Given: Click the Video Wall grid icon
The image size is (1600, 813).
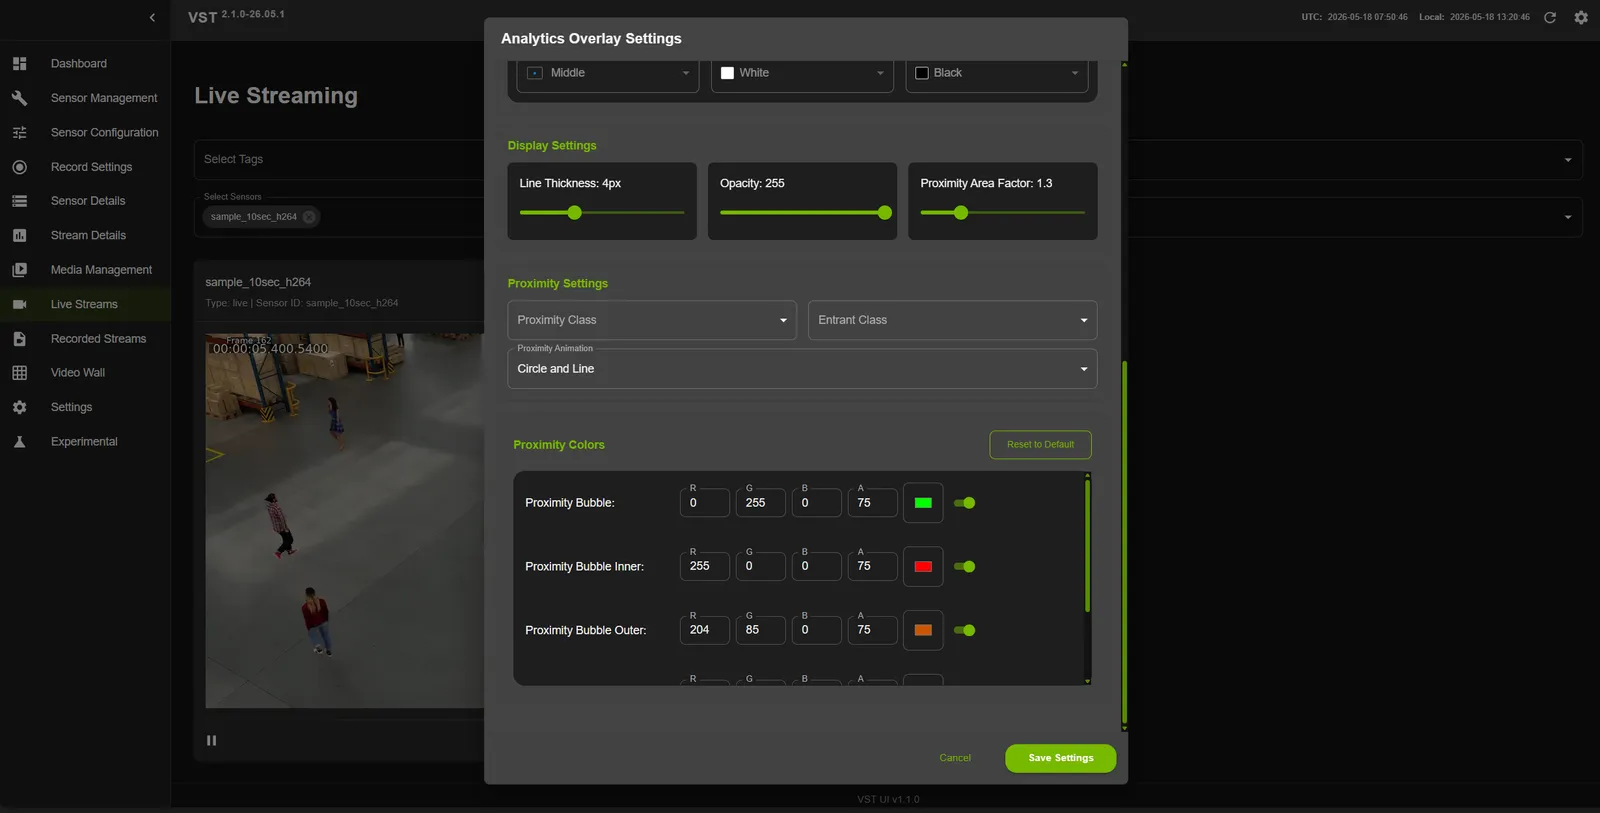Looking at the screenshot, I should 19,373.
